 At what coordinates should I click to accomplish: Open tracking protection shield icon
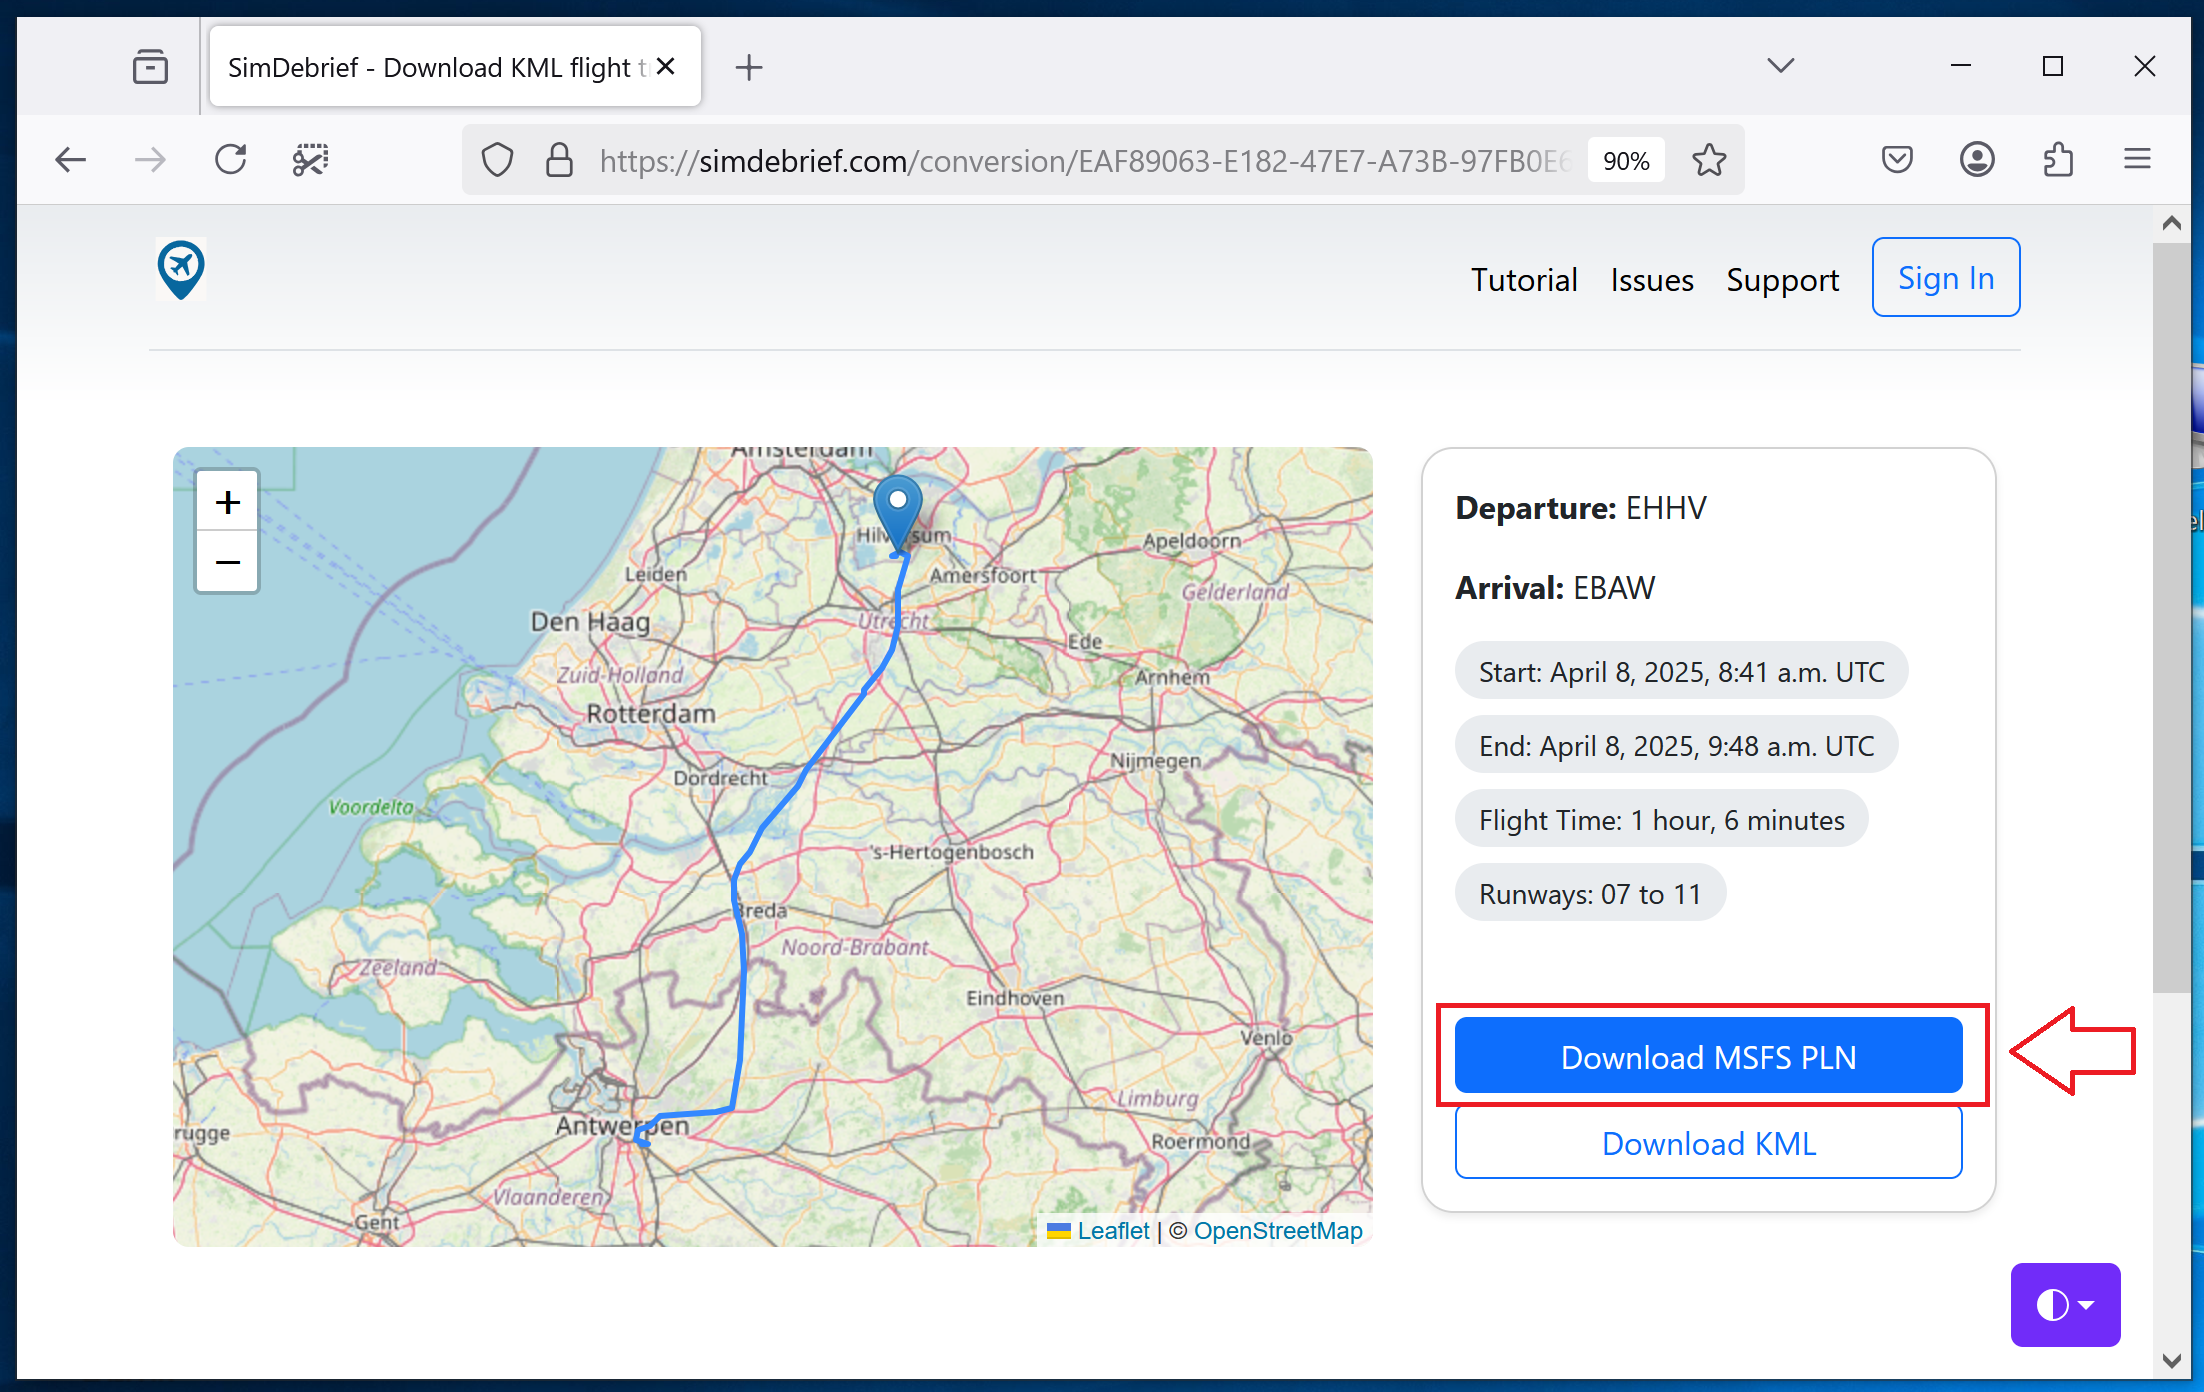coord(497,160)
